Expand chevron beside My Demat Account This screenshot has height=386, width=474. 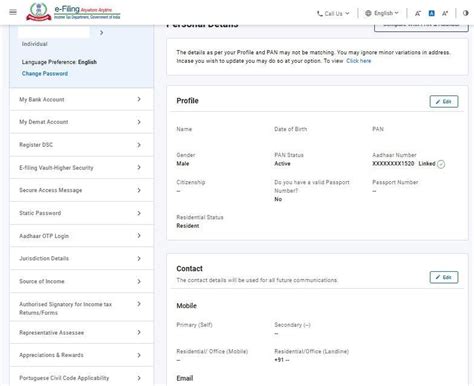click(x=139, y=122)
